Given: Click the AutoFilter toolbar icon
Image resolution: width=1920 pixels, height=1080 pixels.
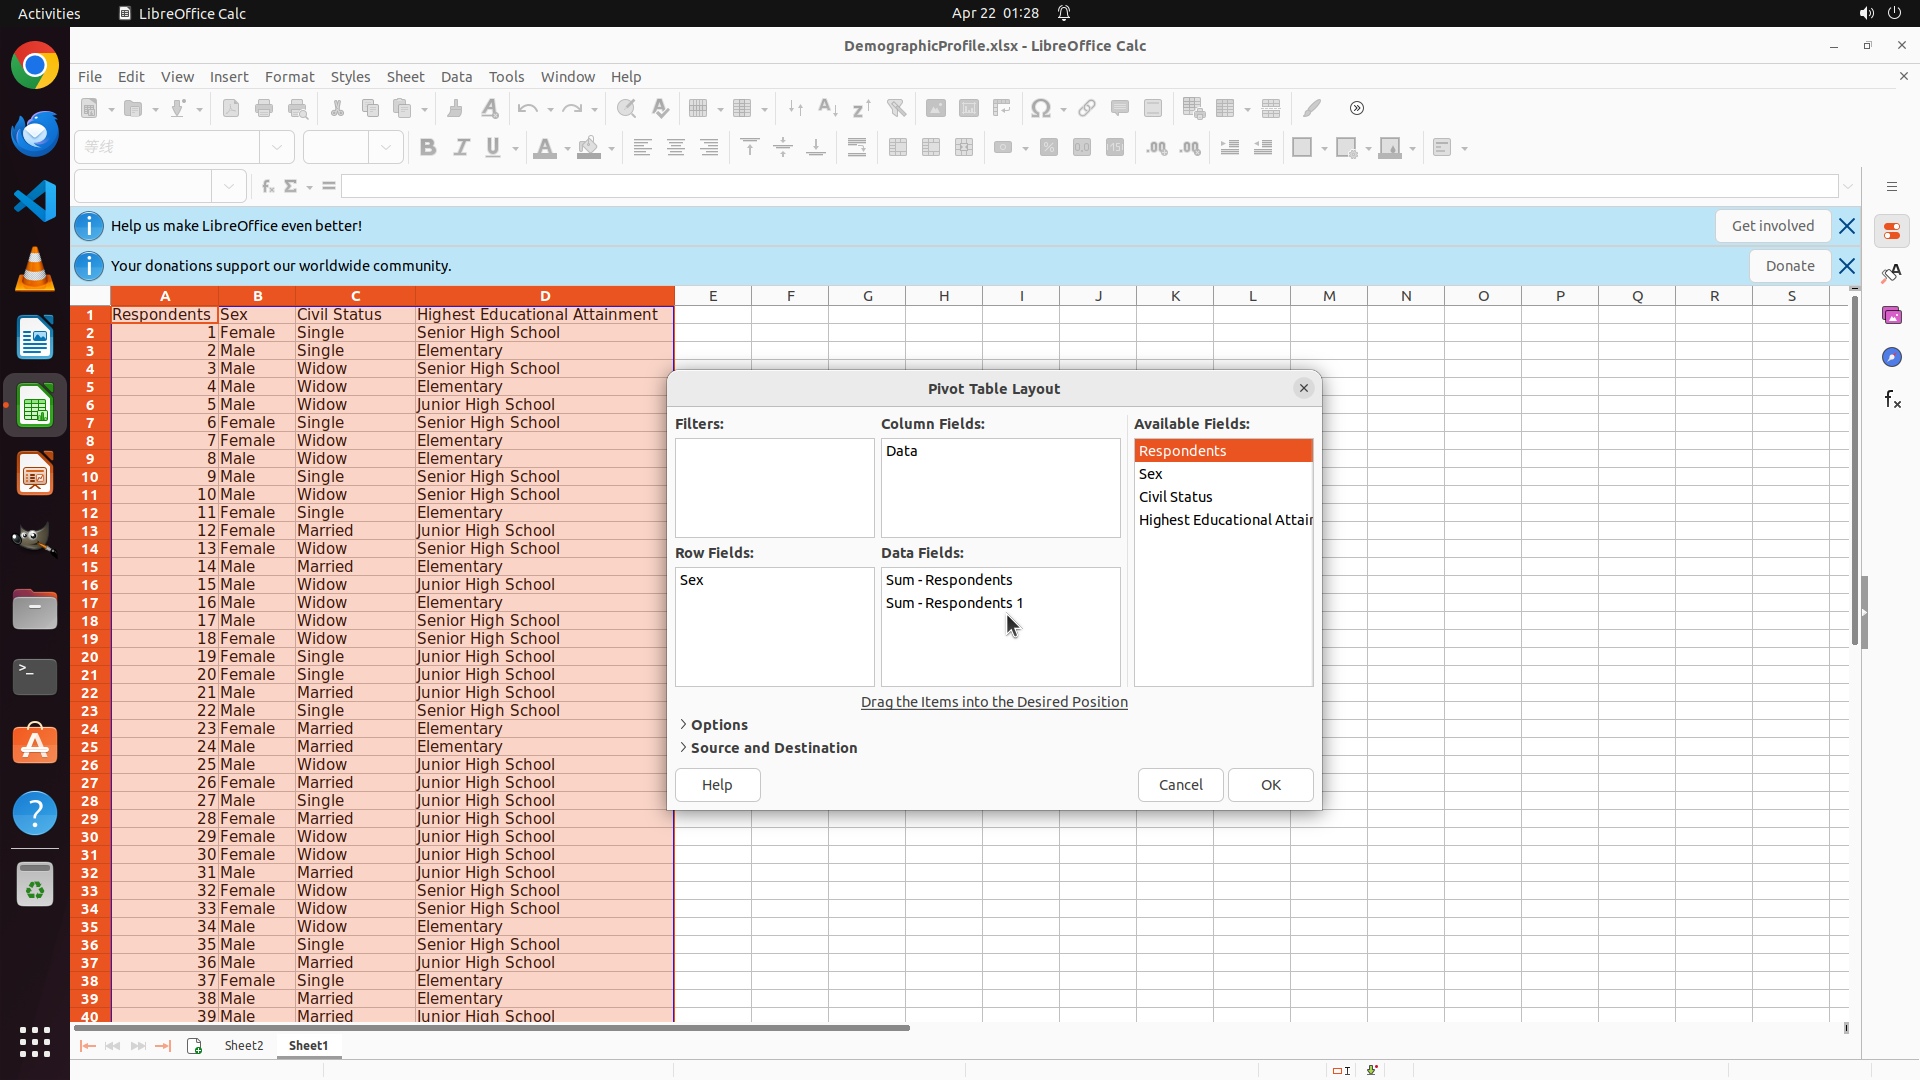Looking at the screenshot, I should click(896, 108).
